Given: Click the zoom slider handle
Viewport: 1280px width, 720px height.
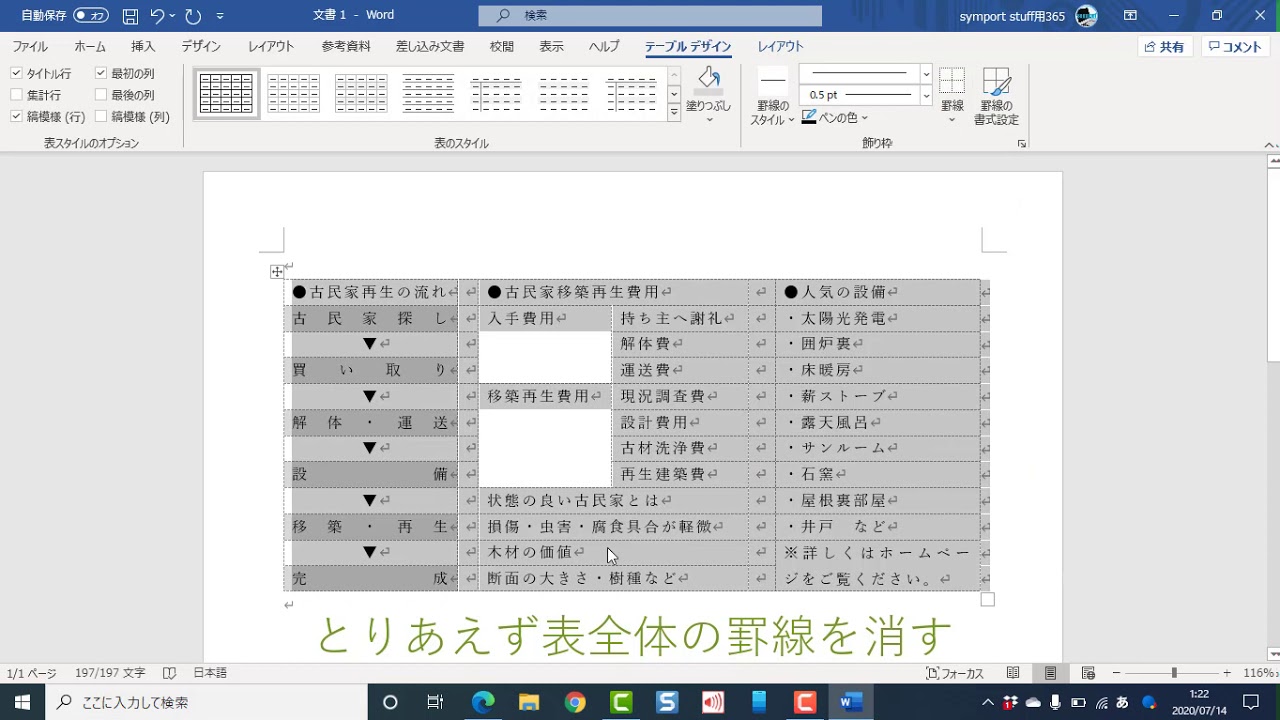Looking at the screenshot, I should click(1174, 674).
